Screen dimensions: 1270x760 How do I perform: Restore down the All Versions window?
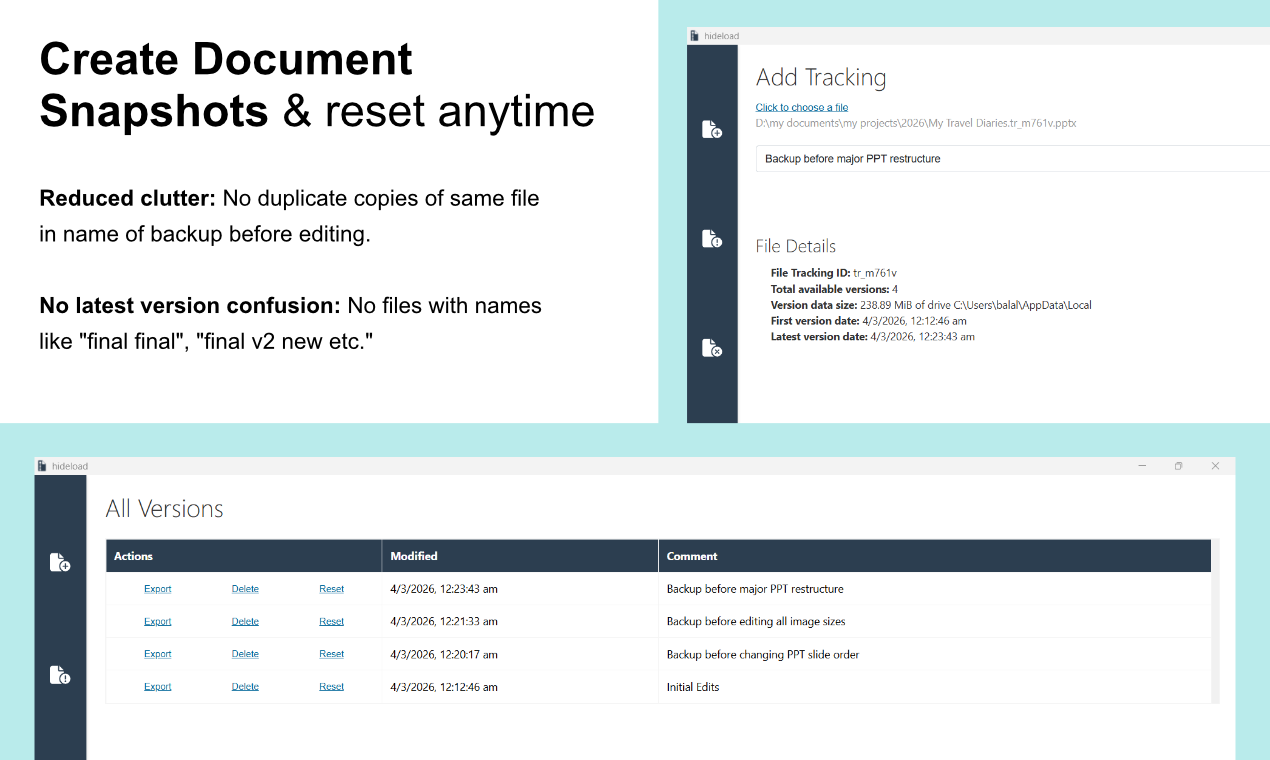(1178, 466)
